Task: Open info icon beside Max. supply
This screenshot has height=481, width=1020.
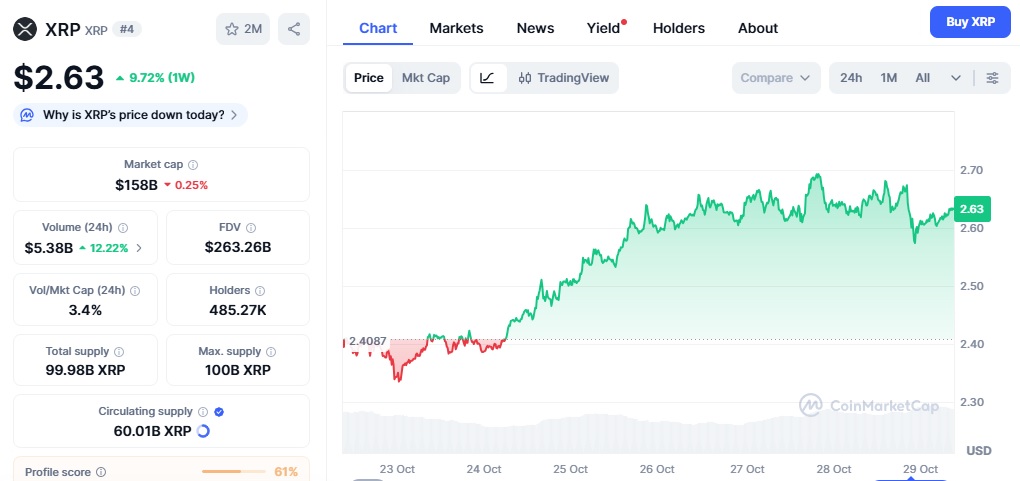Action: tap(271, 351)
